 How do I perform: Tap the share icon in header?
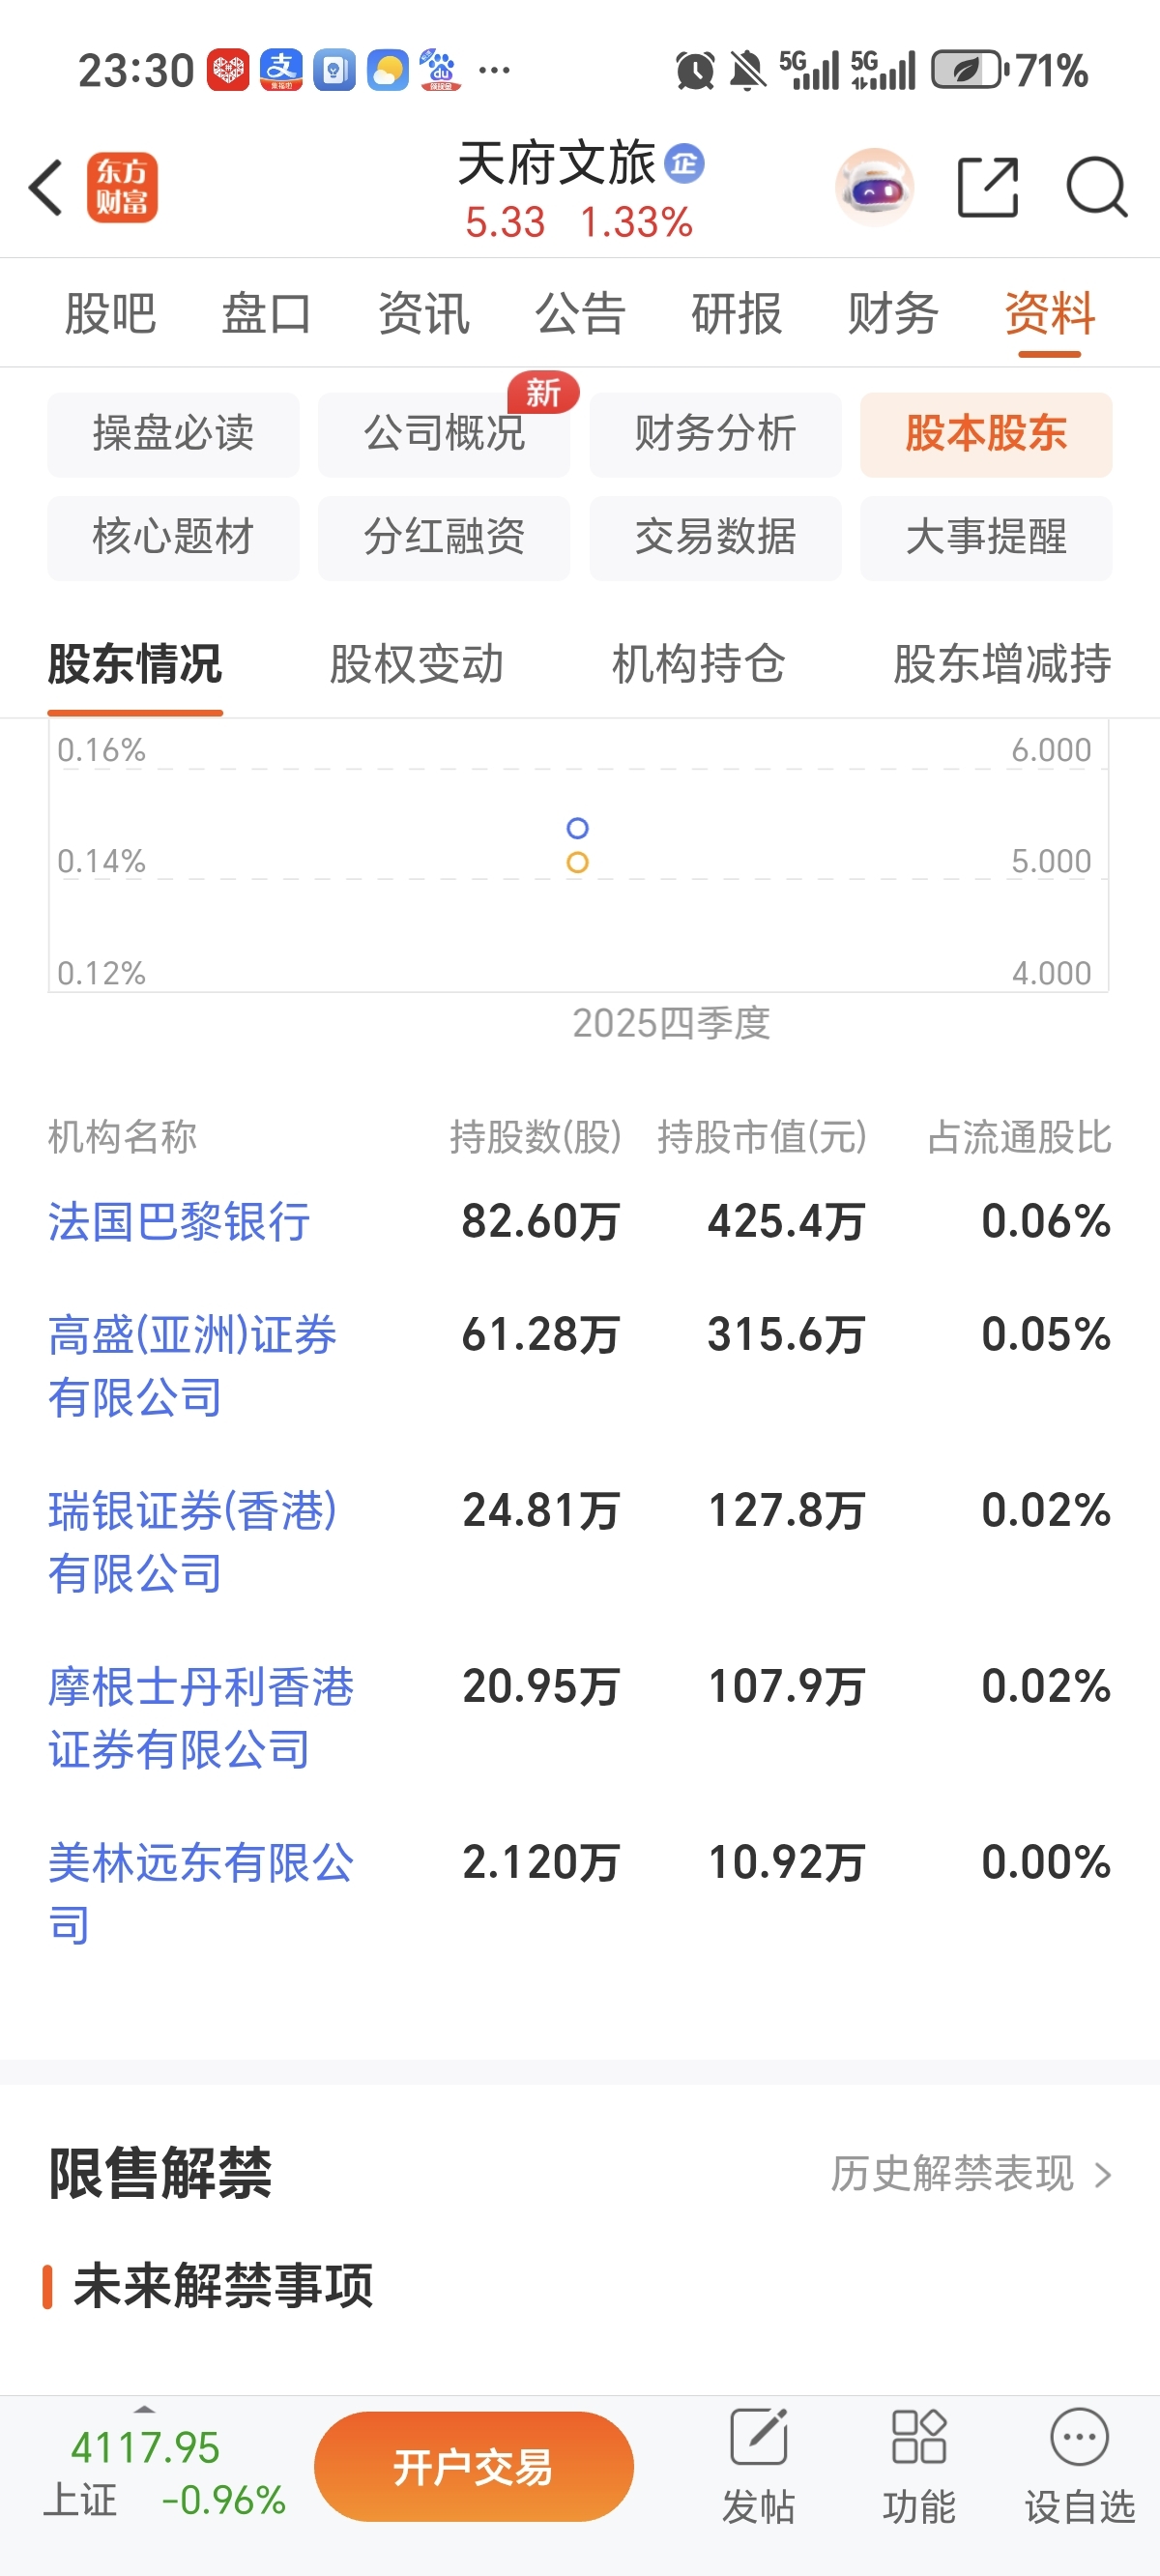coord(988,187)
